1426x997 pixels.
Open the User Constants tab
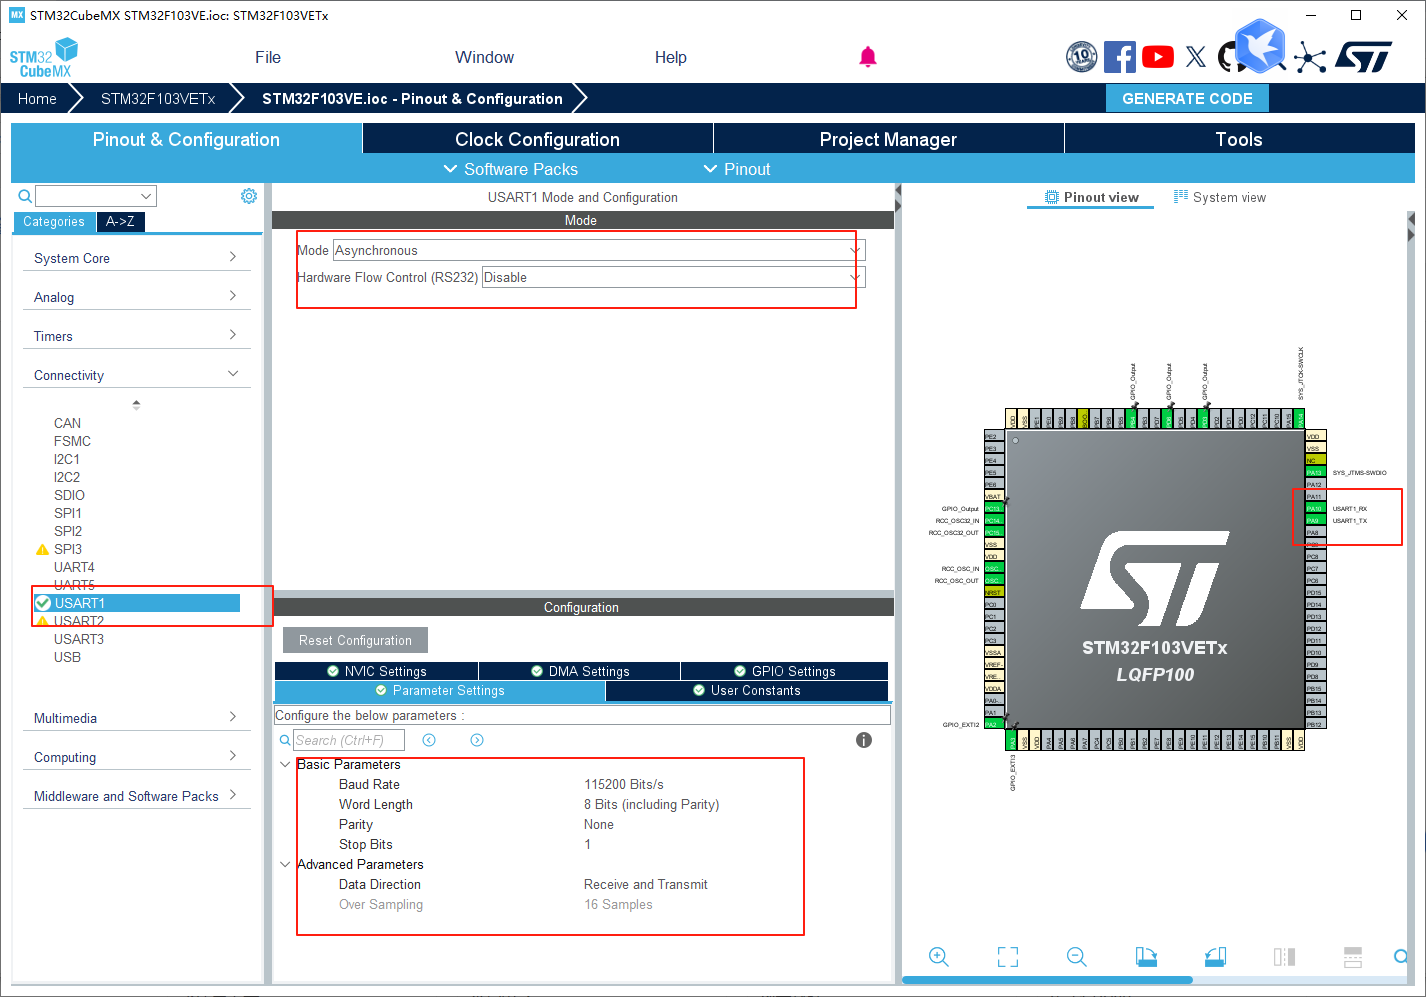(746, 690)
